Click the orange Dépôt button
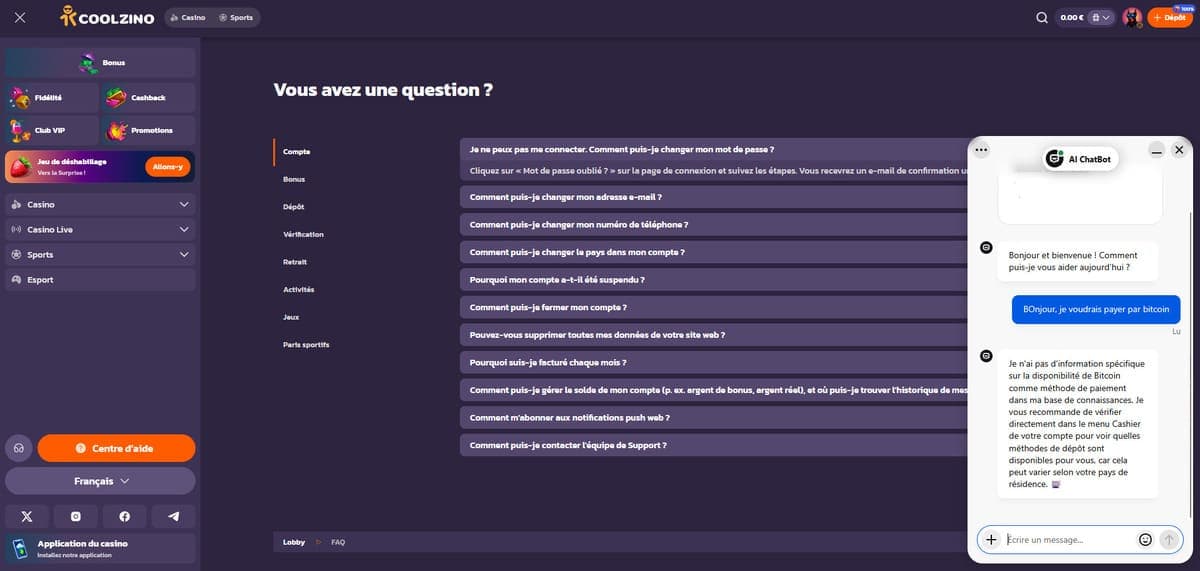The height and width of the screenshot is (571, 1200). 1170,17
